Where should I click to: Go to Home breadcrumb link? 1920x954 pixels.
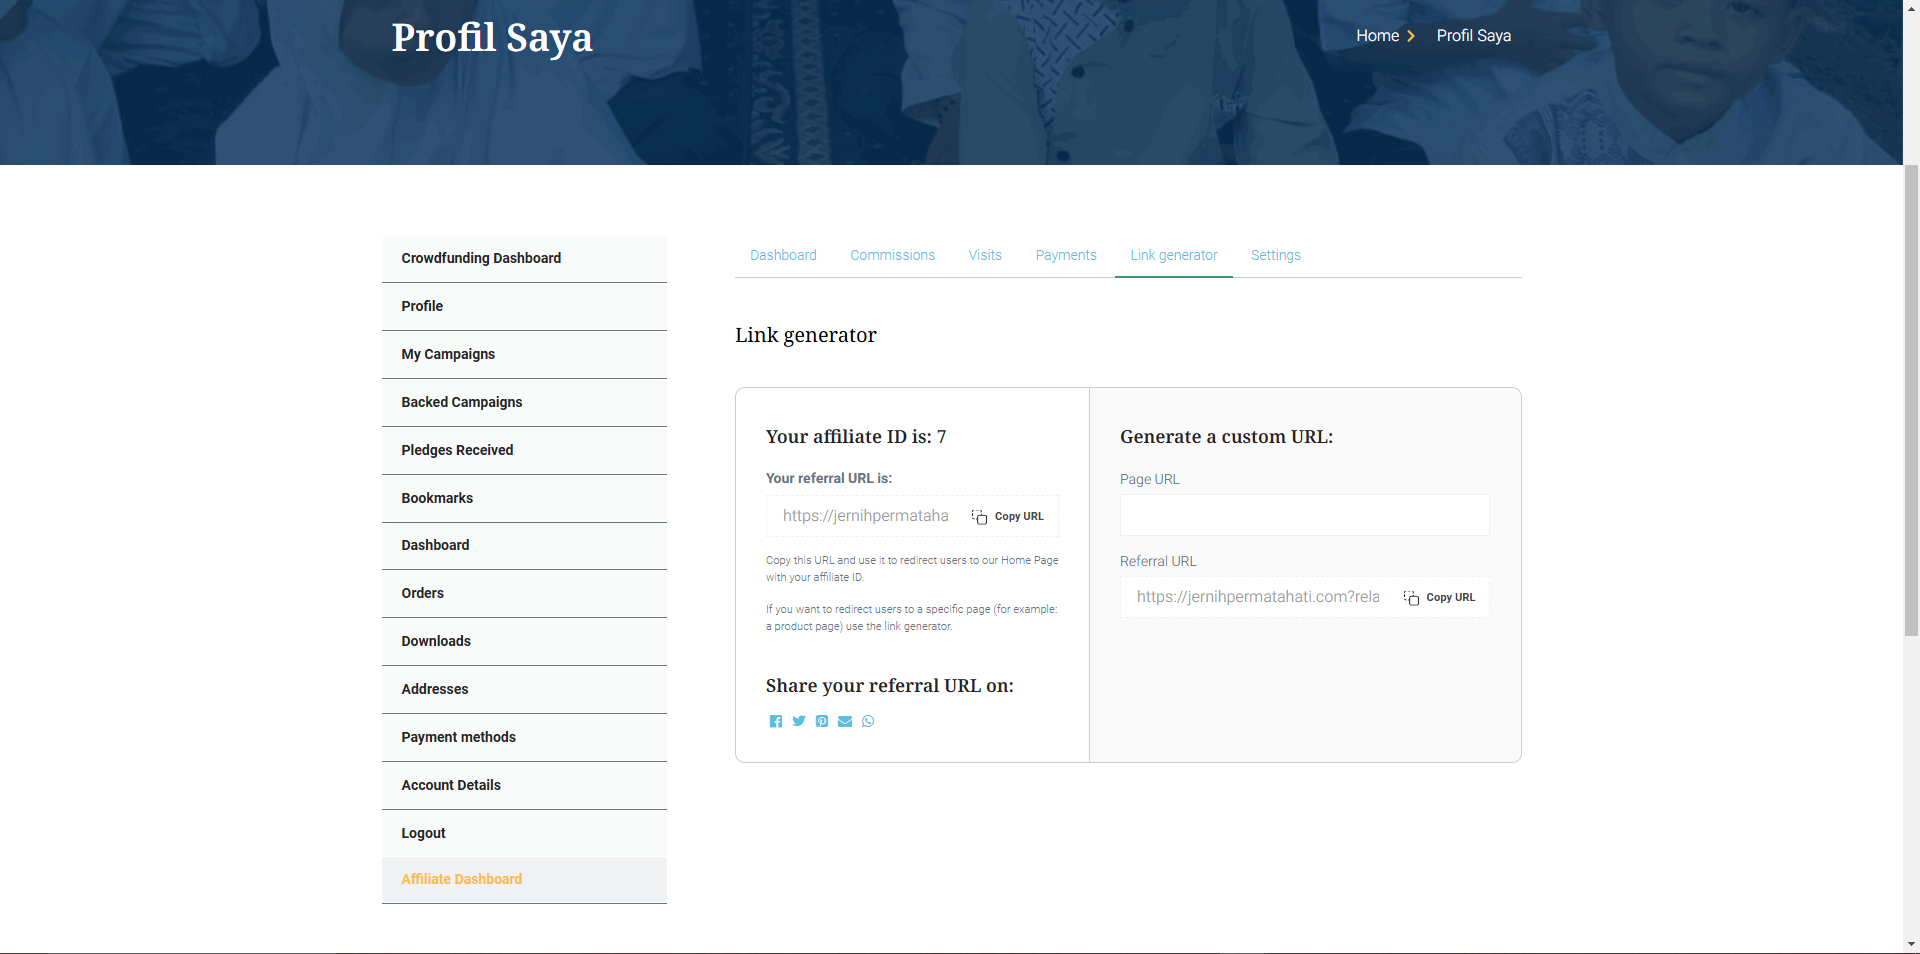click(x=1377, y=36)
